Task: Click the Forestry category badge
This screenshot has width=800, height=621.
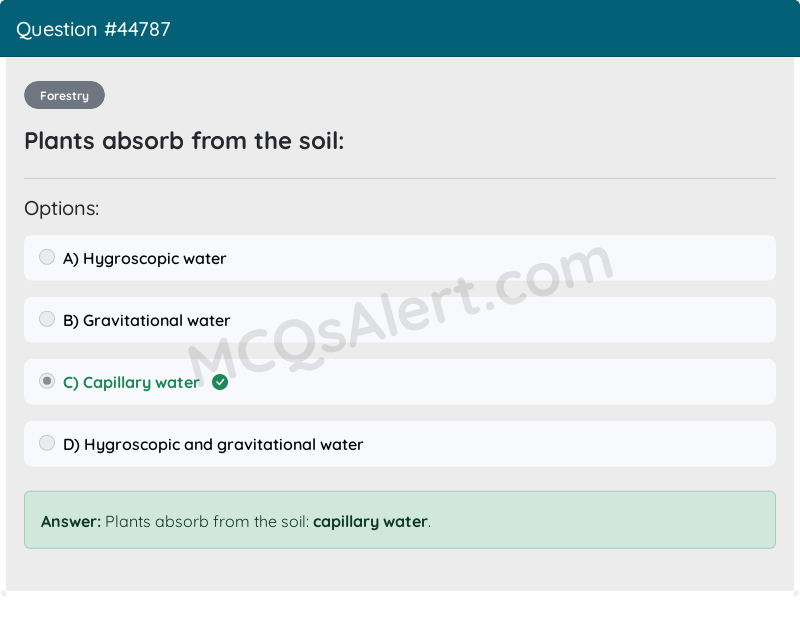Action: coord(64,95)
